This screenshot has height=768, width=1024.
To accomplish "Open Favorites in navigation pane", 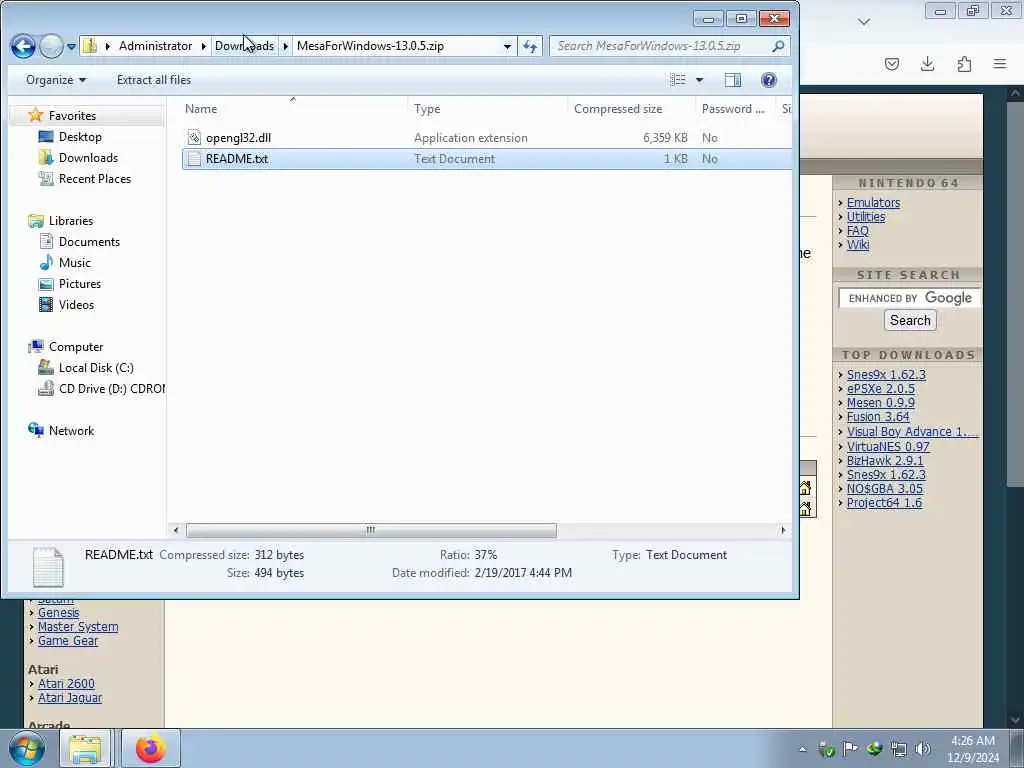I will [72, 116].
